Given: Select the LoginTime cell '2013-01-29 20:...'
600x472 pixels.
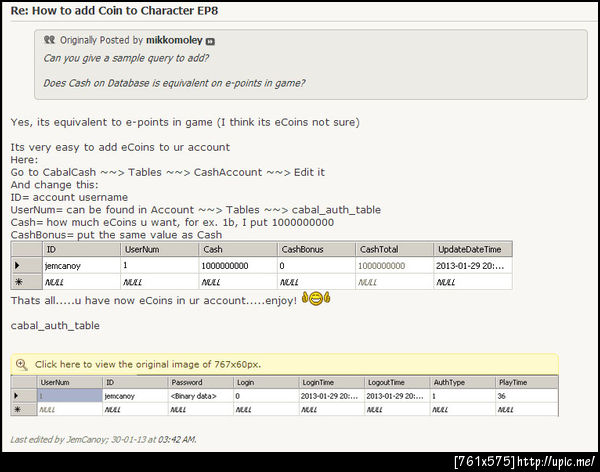Looking at the screenshot, I should click(332, 396).
